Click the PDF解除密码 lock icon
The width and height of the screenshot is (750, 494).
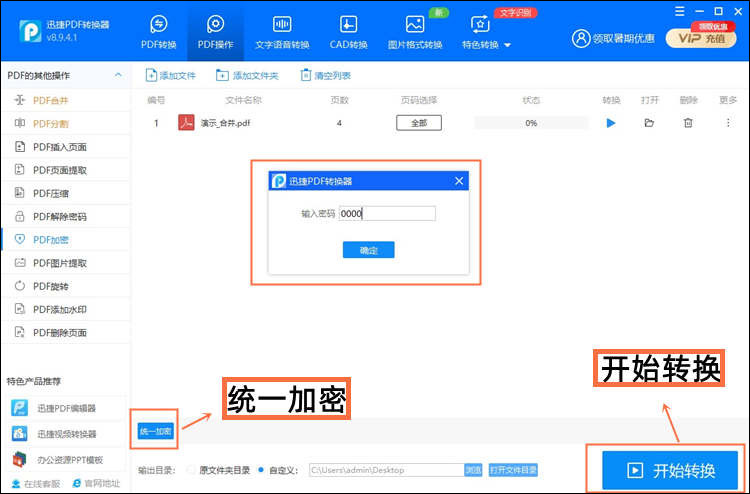coord(20,216)
